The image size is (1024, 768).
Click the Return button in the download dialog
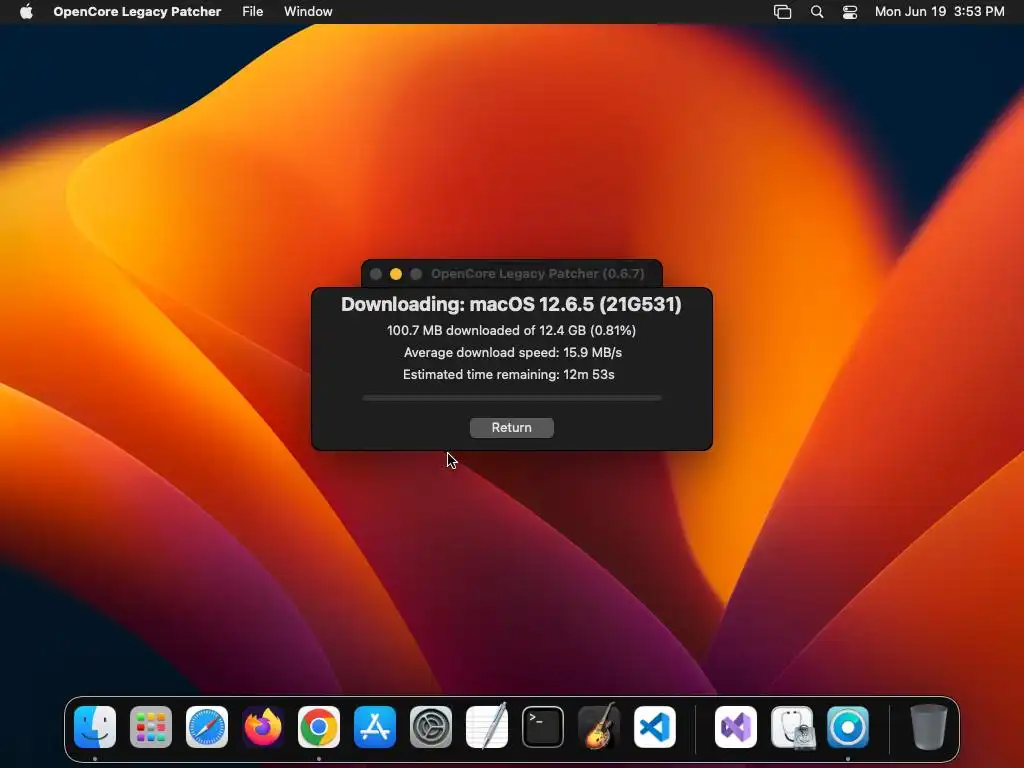click(x=511, y=428)
